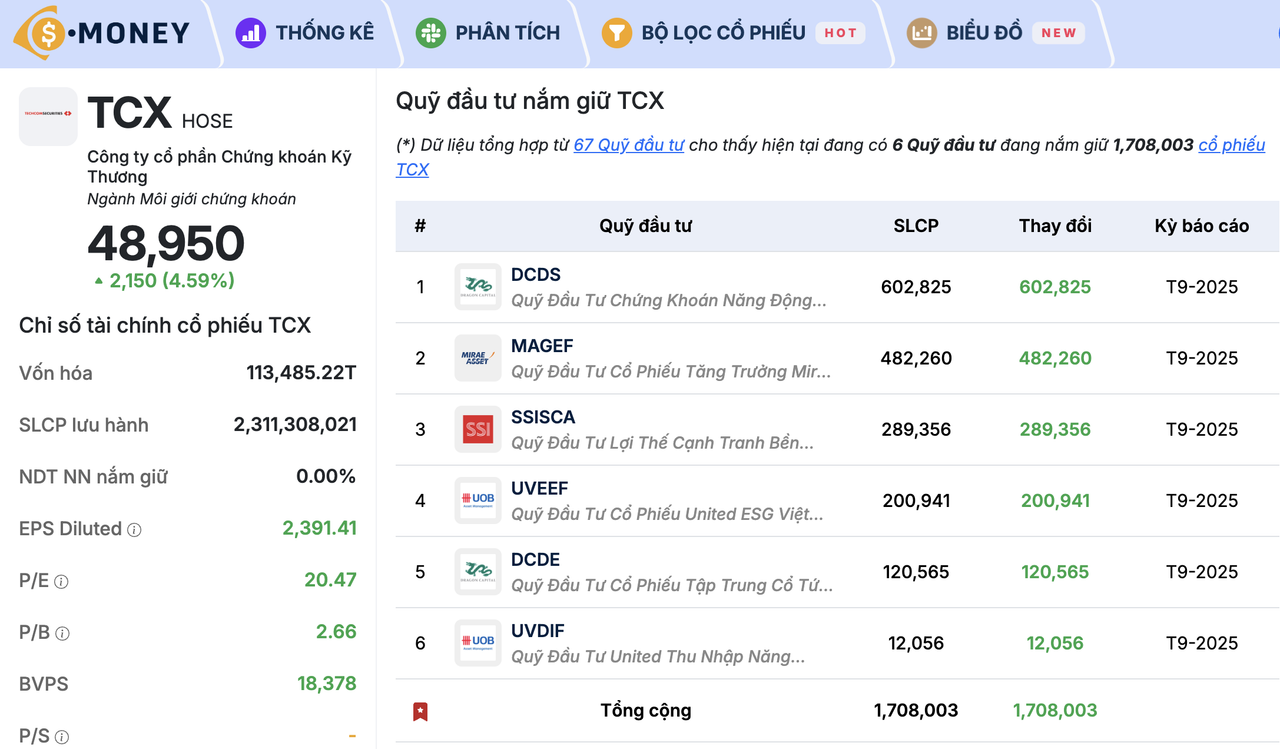This screenshot has height=749, width=1280.
Task: Open the Phân Tích tab
Action: click(x=488, y=33)
